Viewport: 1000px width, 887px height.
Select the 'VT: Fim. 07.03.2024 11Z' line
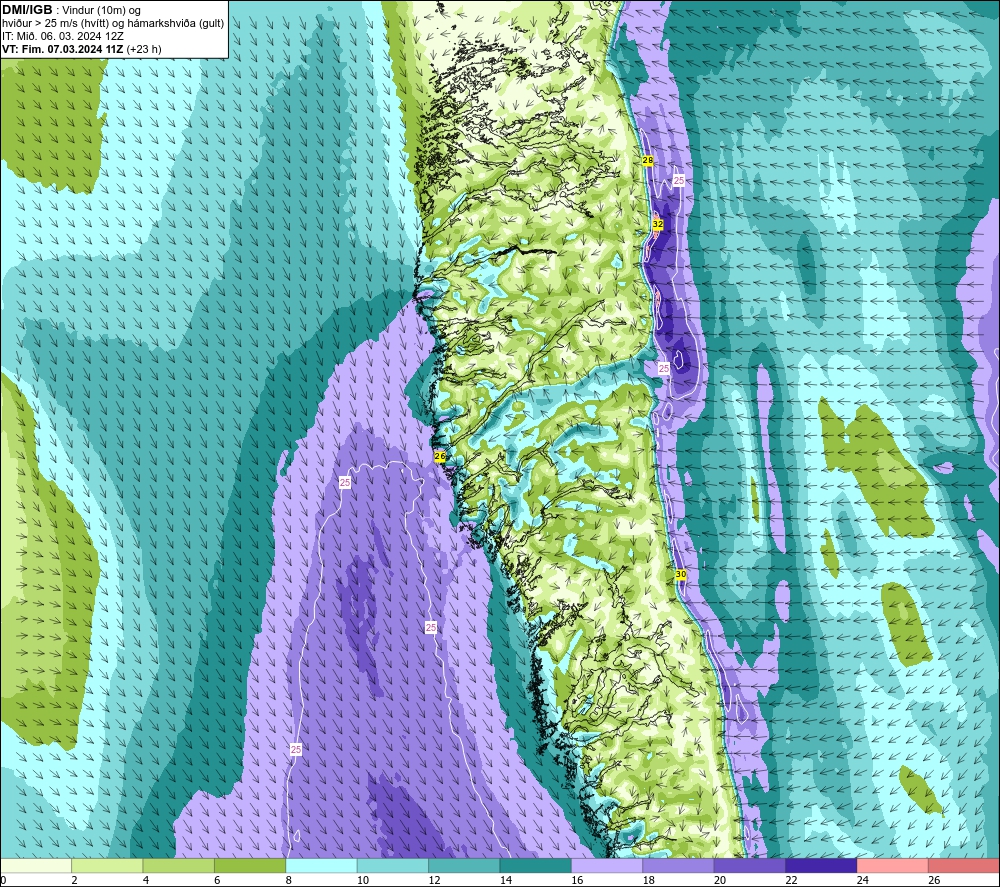tap(62, 49)
